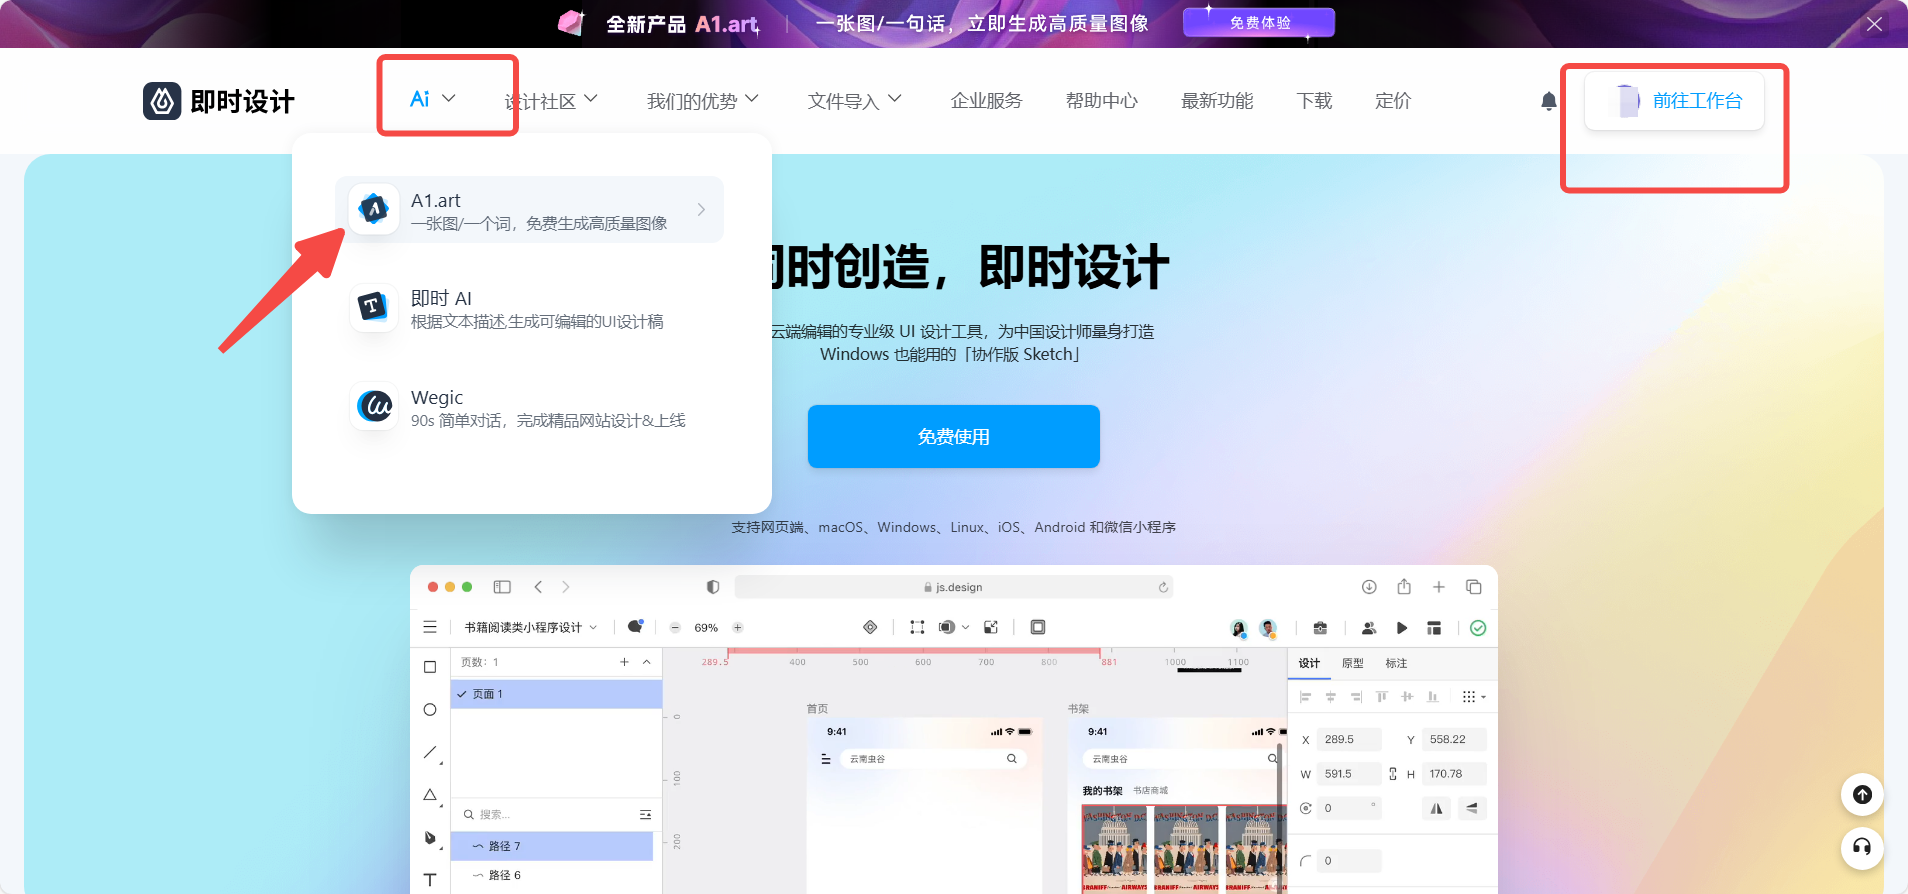The width and height of the screenshot is (1908, 894).
Task: Select 页面 1 in pages list
Action: tap(556, 694)
